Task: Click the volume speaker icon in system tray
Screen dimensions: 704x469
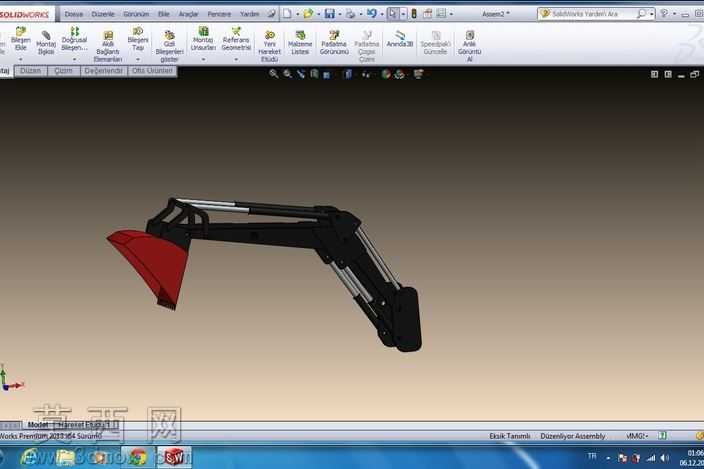Action: click(665, 458)
